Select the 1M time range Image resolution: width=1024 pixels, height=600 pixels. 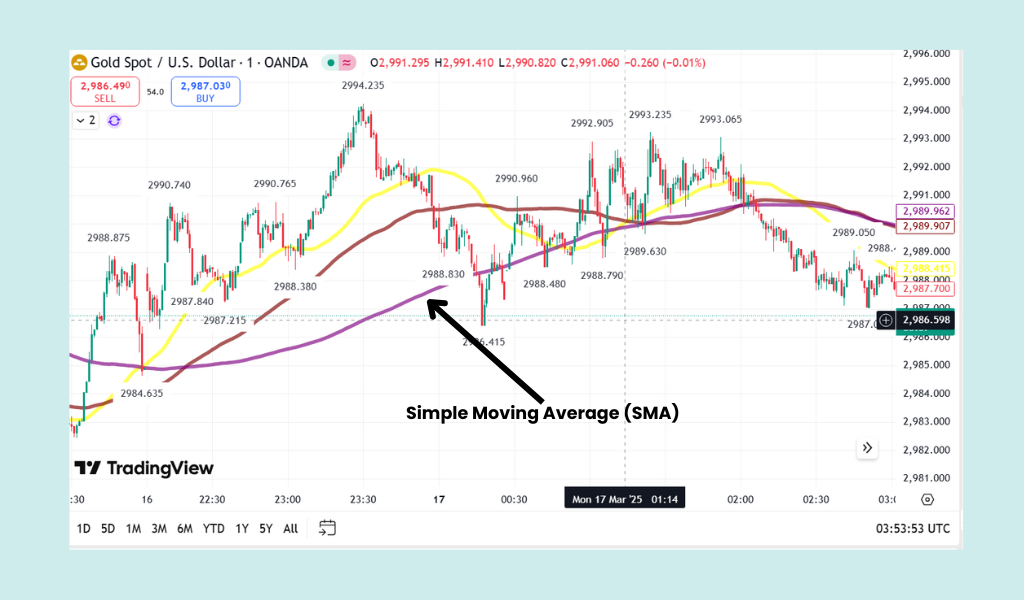[x=133, y=529]
